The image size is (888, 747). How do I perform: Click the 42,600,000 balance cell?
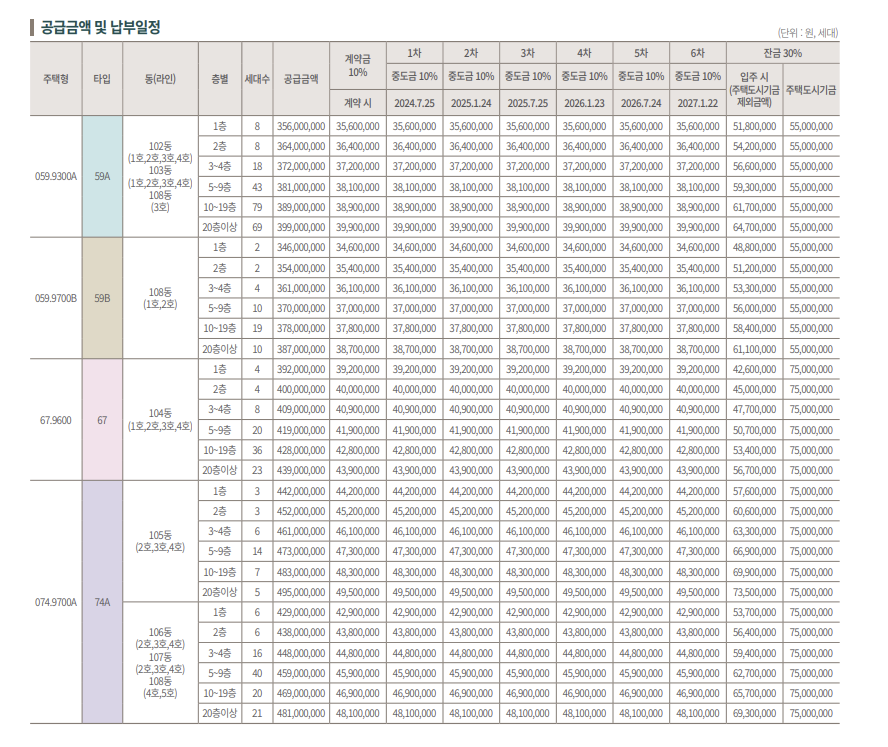pos(754,369)
